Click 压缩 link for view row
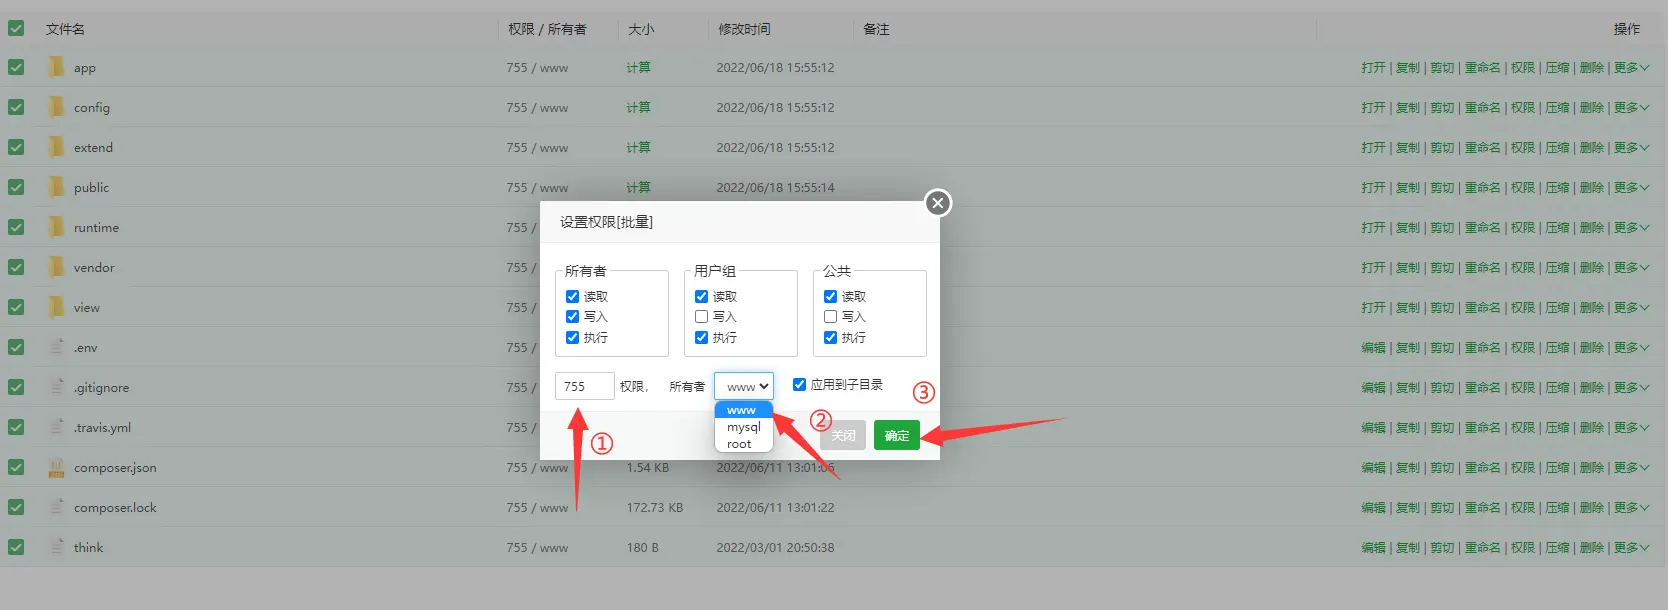This screenshot has height=610, width=1668. (x=1557, y=308)
